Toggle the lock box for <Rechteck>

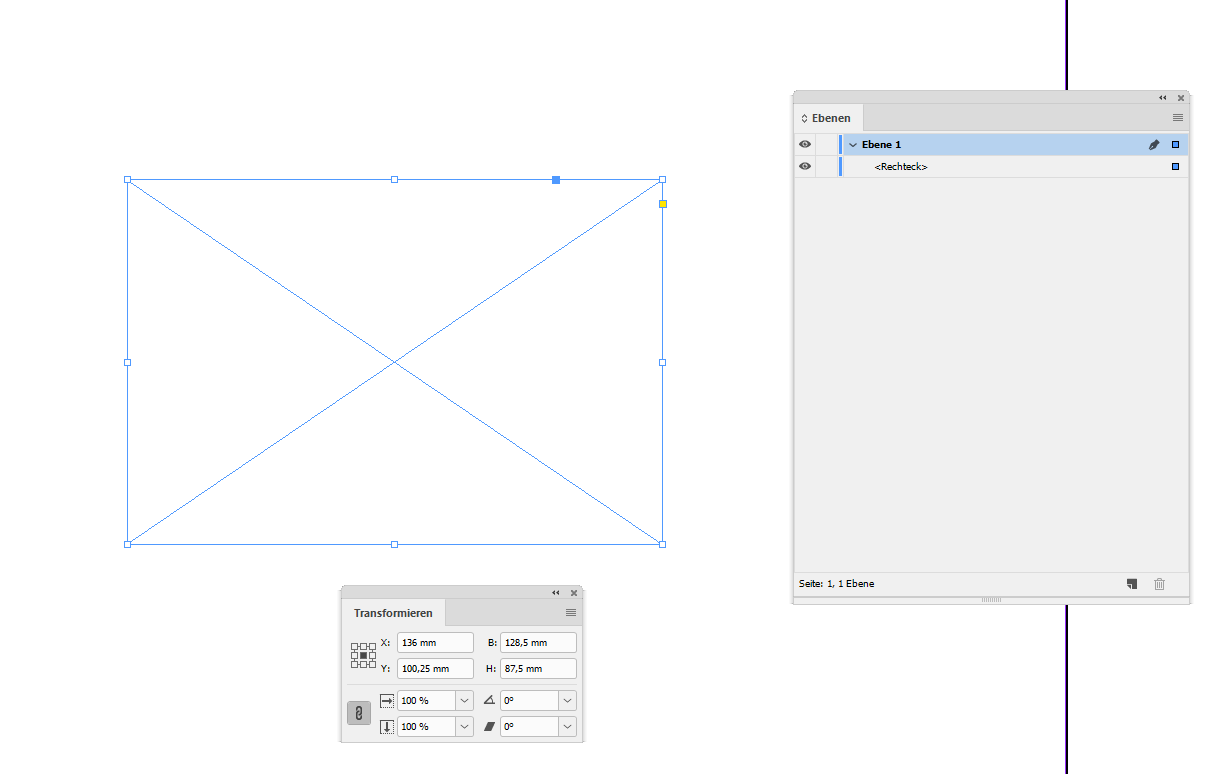click(x=826, y=166)
